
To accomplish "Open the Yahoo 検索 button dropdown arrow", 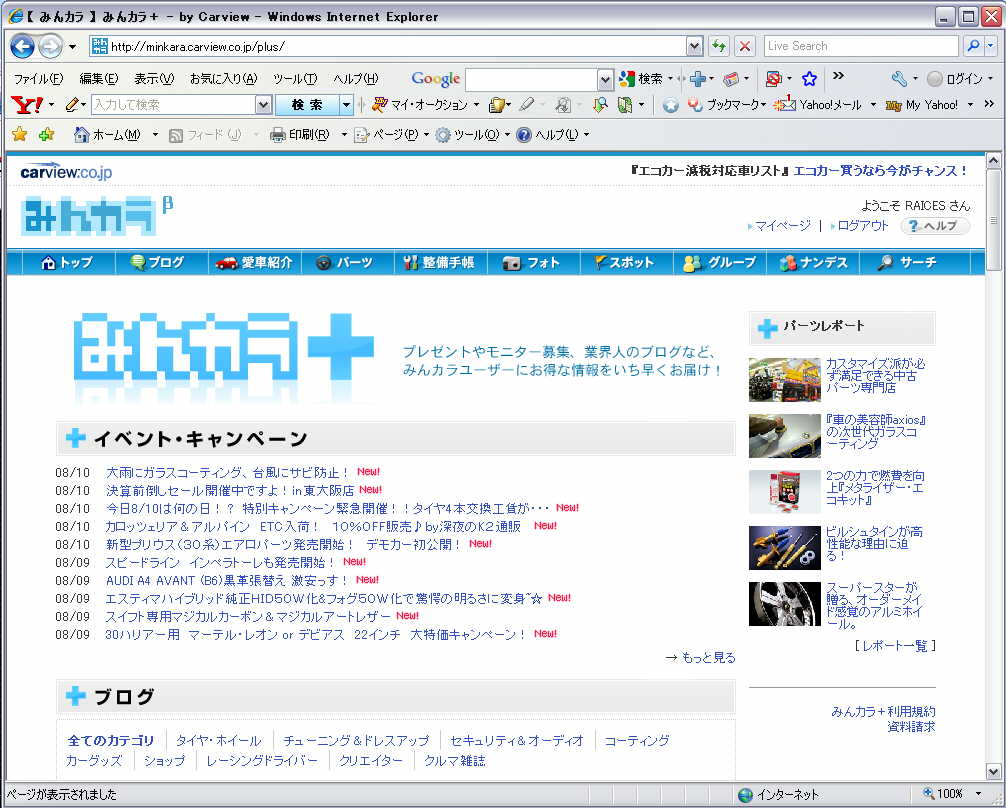I will [346, 105].
